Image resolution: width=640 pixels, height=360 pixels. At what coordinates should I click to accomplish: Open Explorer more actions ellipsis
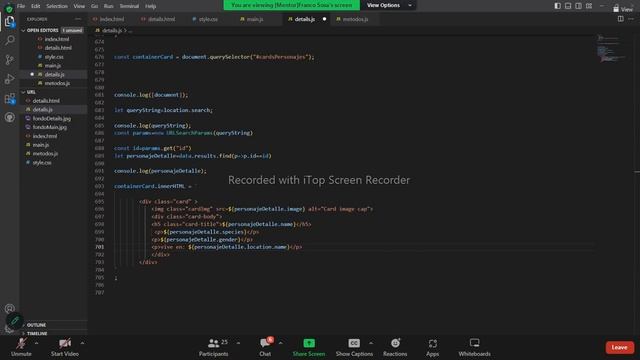click(x=78, y=19)
